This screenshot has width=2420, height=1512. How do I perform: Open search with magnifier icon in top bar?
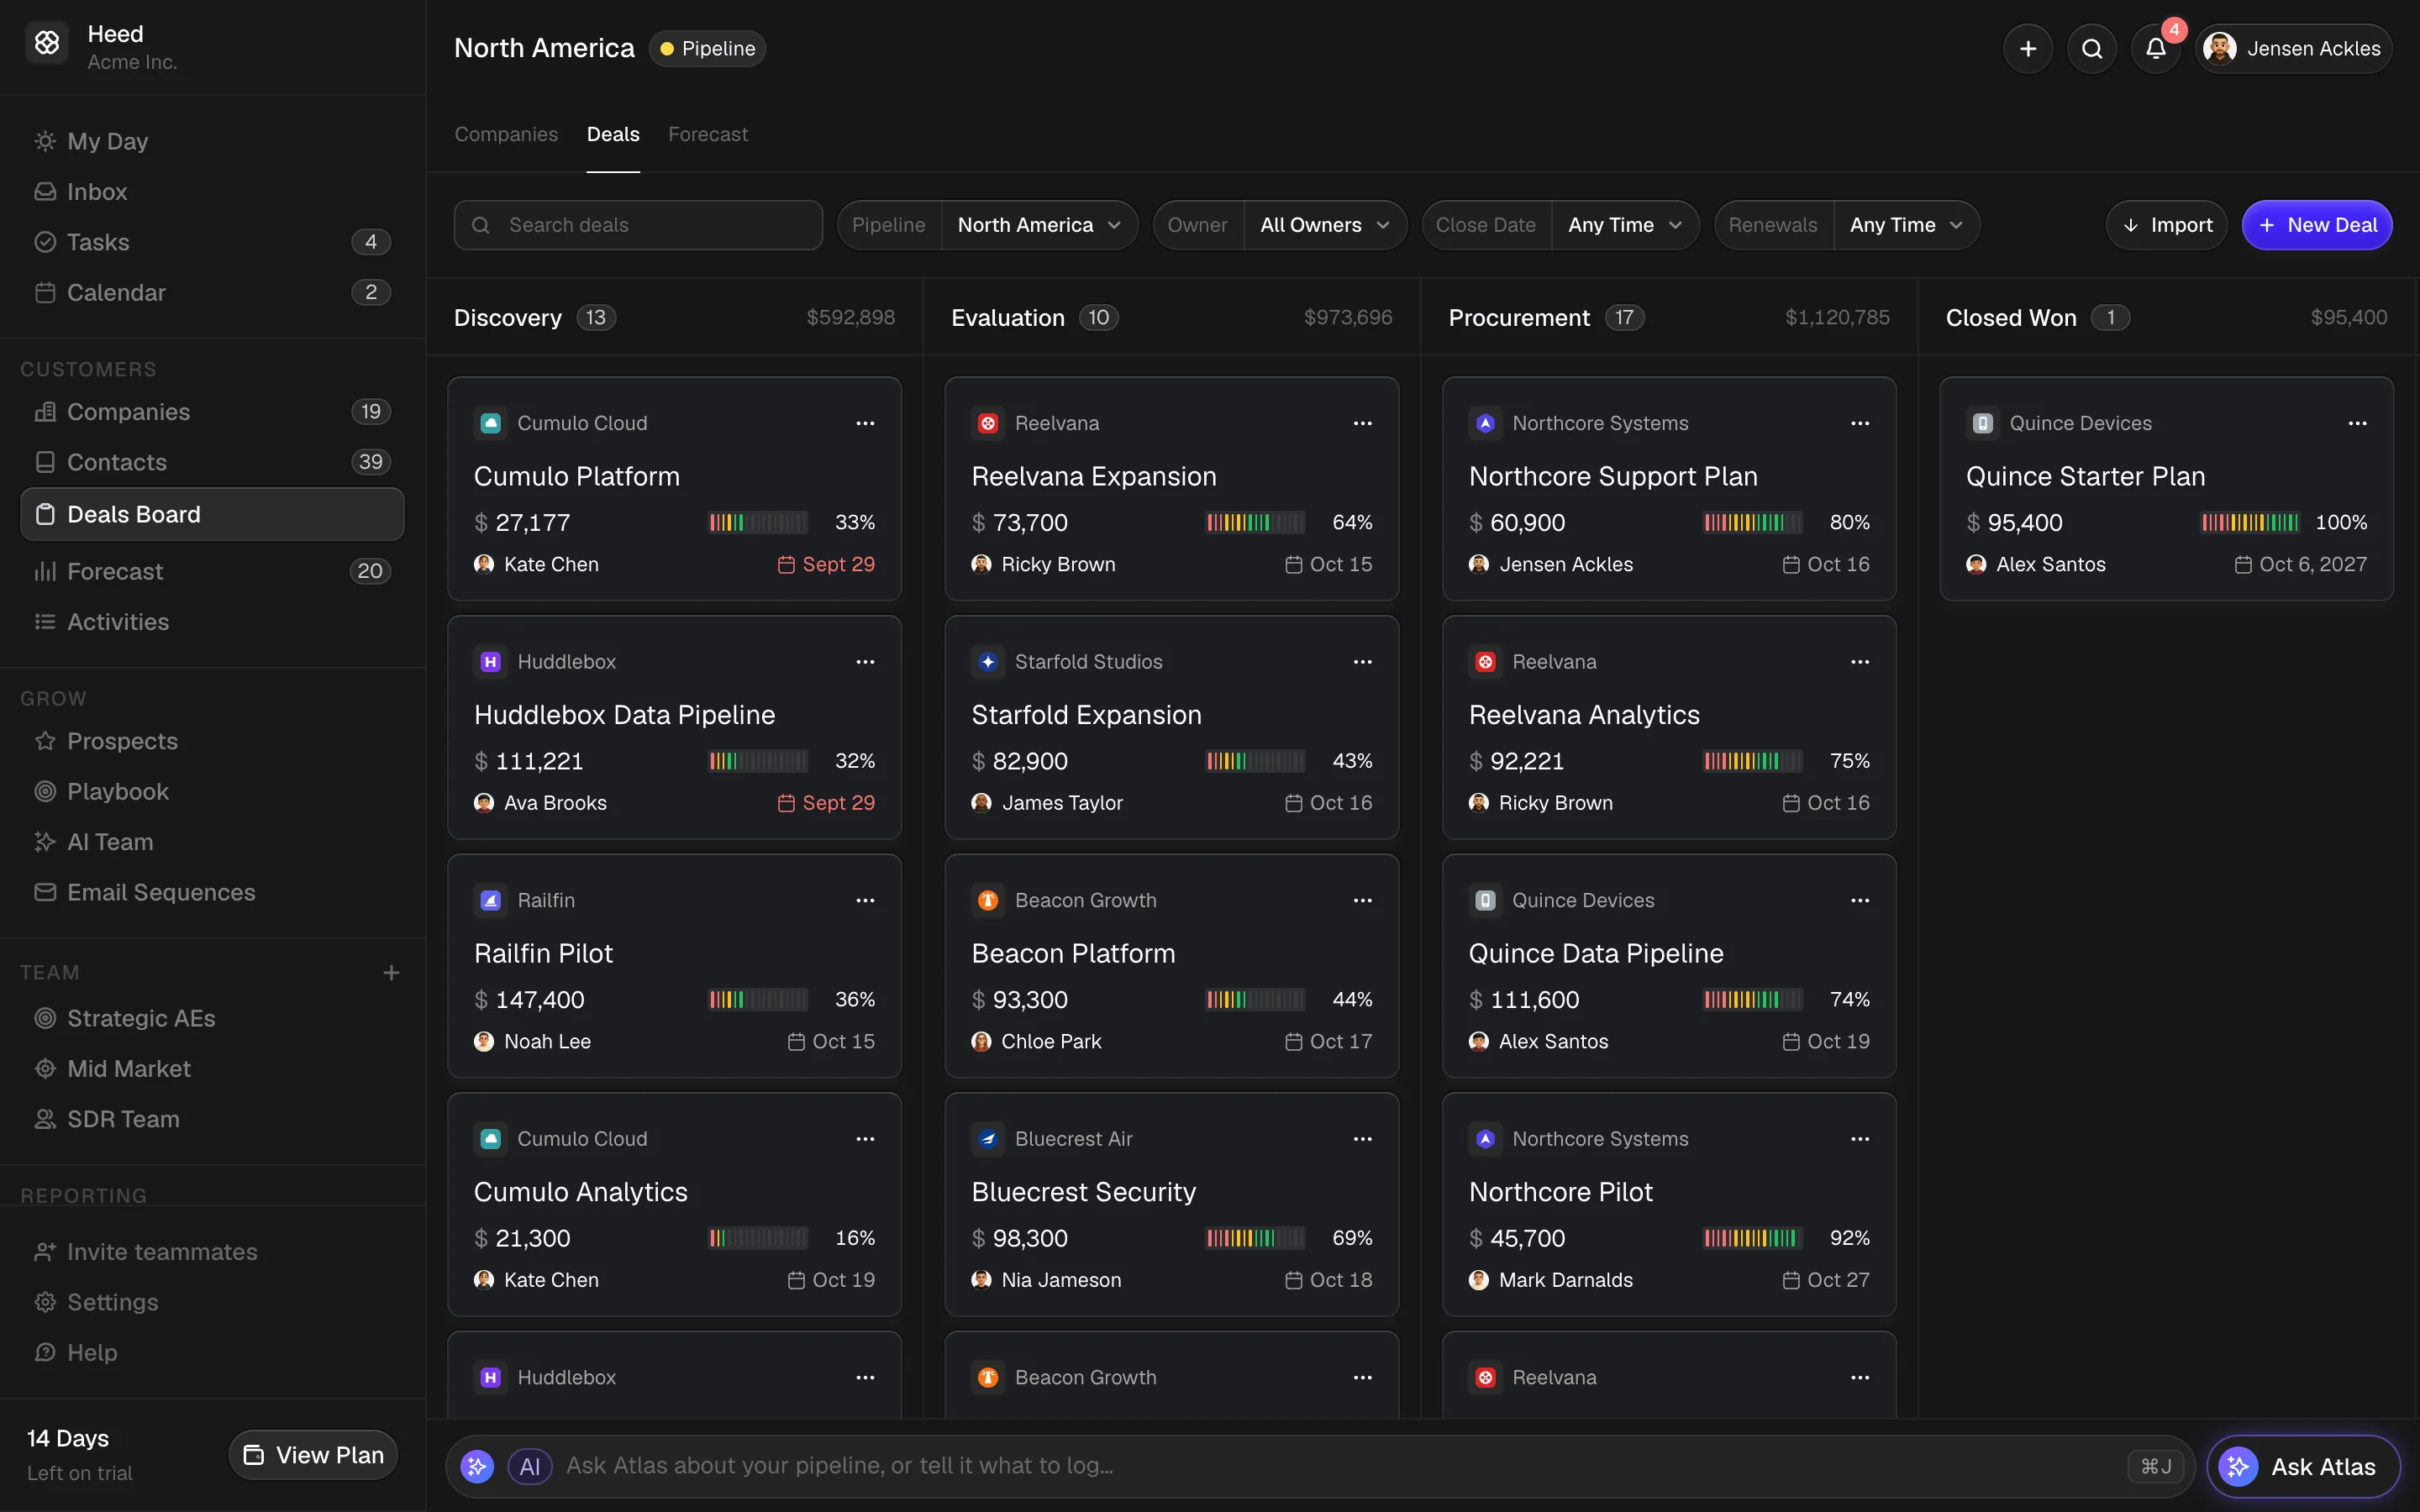tap(2092, 48)
